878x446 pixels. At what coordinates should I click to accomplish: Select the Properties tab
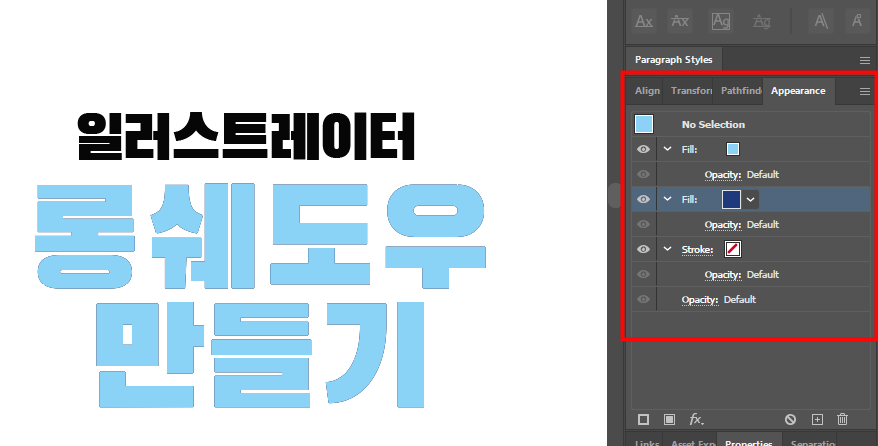[x=749, y=442]
